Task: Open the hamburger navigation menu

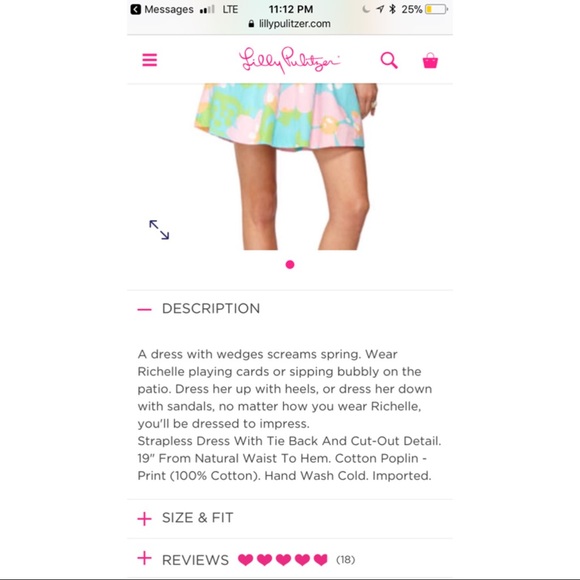Action: point(149,60)
